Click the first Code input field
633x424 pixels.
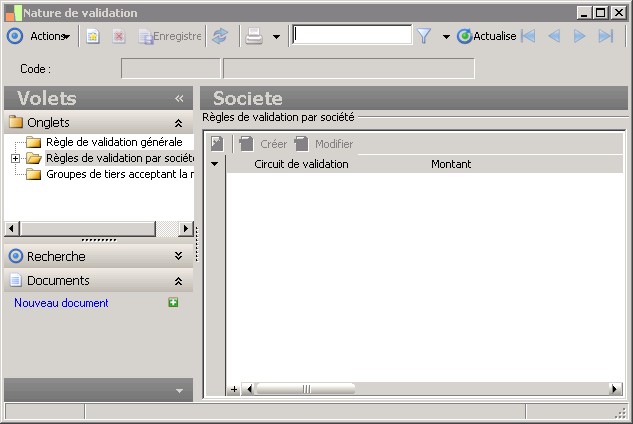tap(171, 68)
